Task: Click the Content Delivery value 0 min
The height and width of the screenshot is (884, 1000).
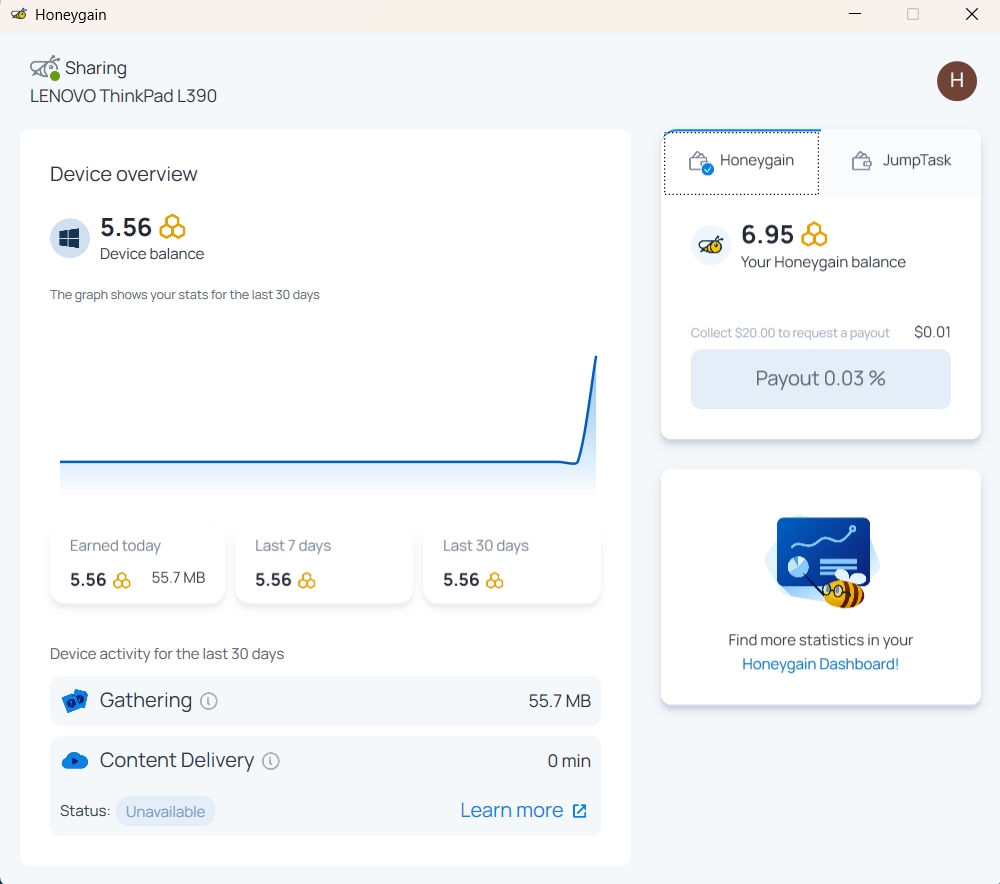Action: click(569, 761)
